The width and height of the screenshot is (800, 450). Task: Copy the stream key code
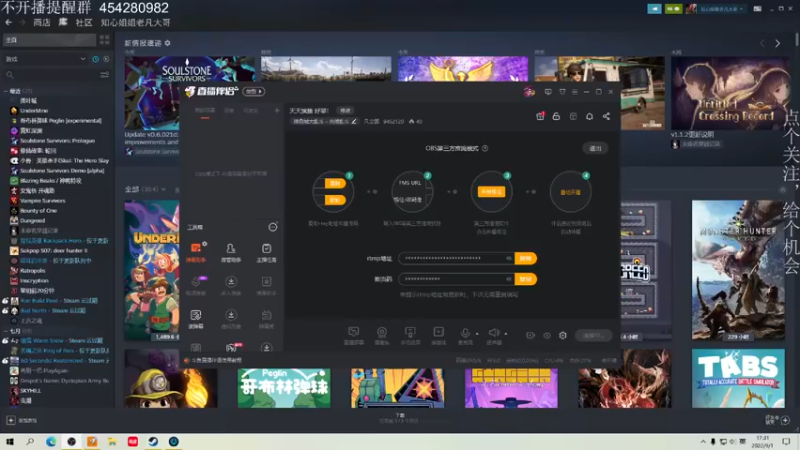526,279
